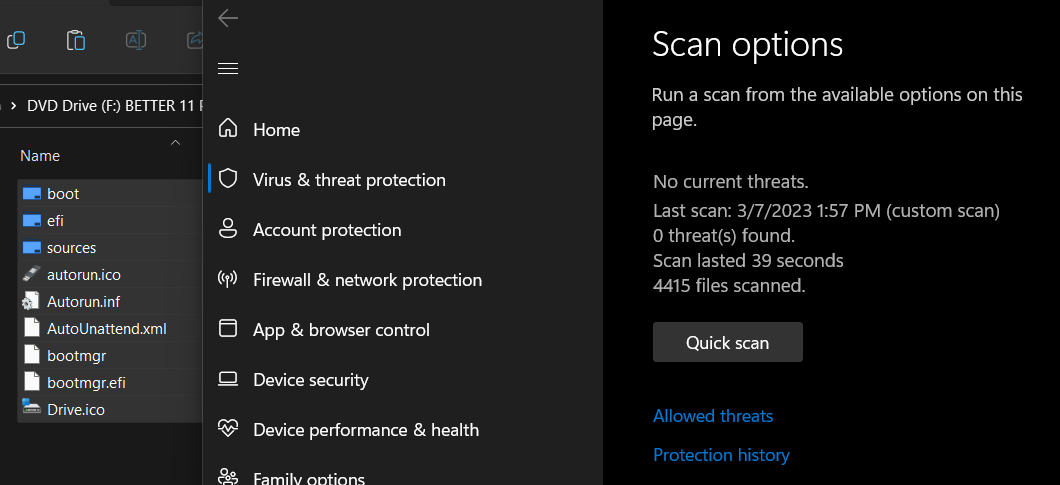Screen dimensions: 1060x485
Task: Click the Virus & threat protection shield icon
Action: pos(228,179)
